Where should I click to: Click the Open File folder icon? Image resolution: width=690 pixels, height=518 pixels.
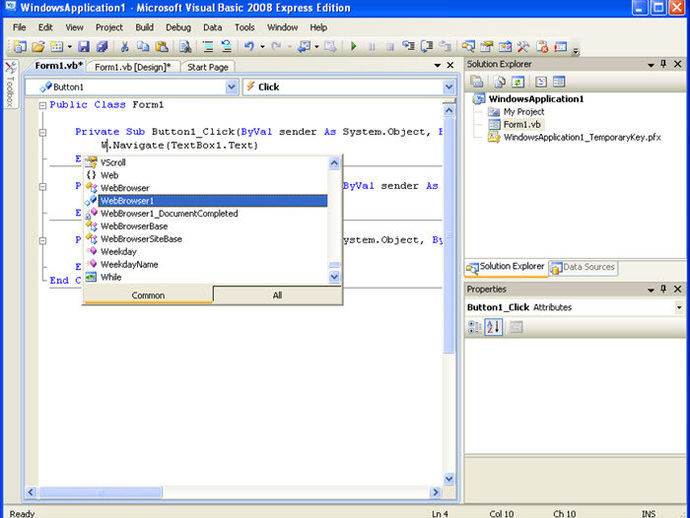39,46
